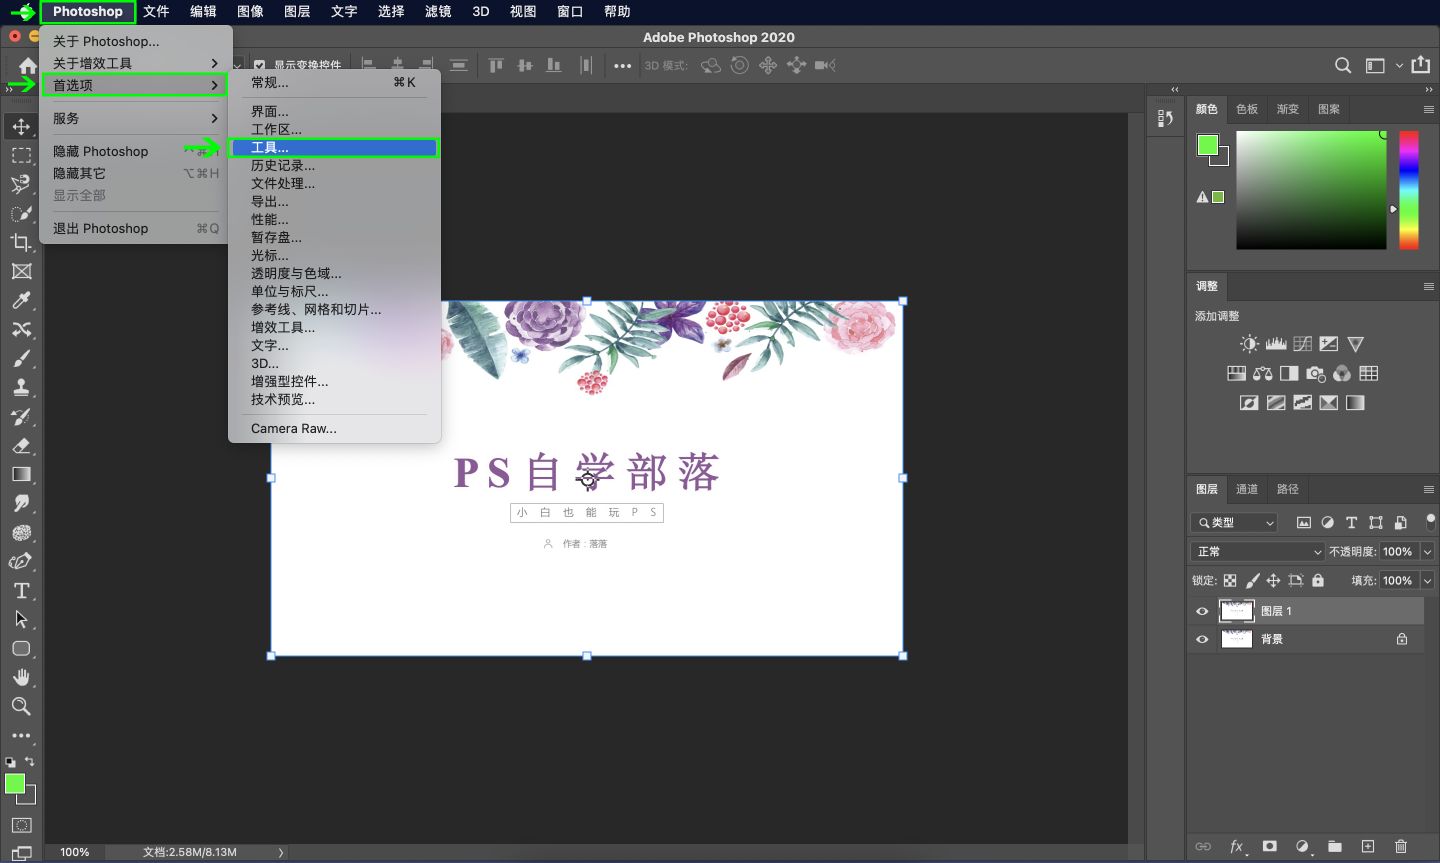Select the Clone Stamp tool
This screenshot has height=863, width=1440.
[22, 387]
